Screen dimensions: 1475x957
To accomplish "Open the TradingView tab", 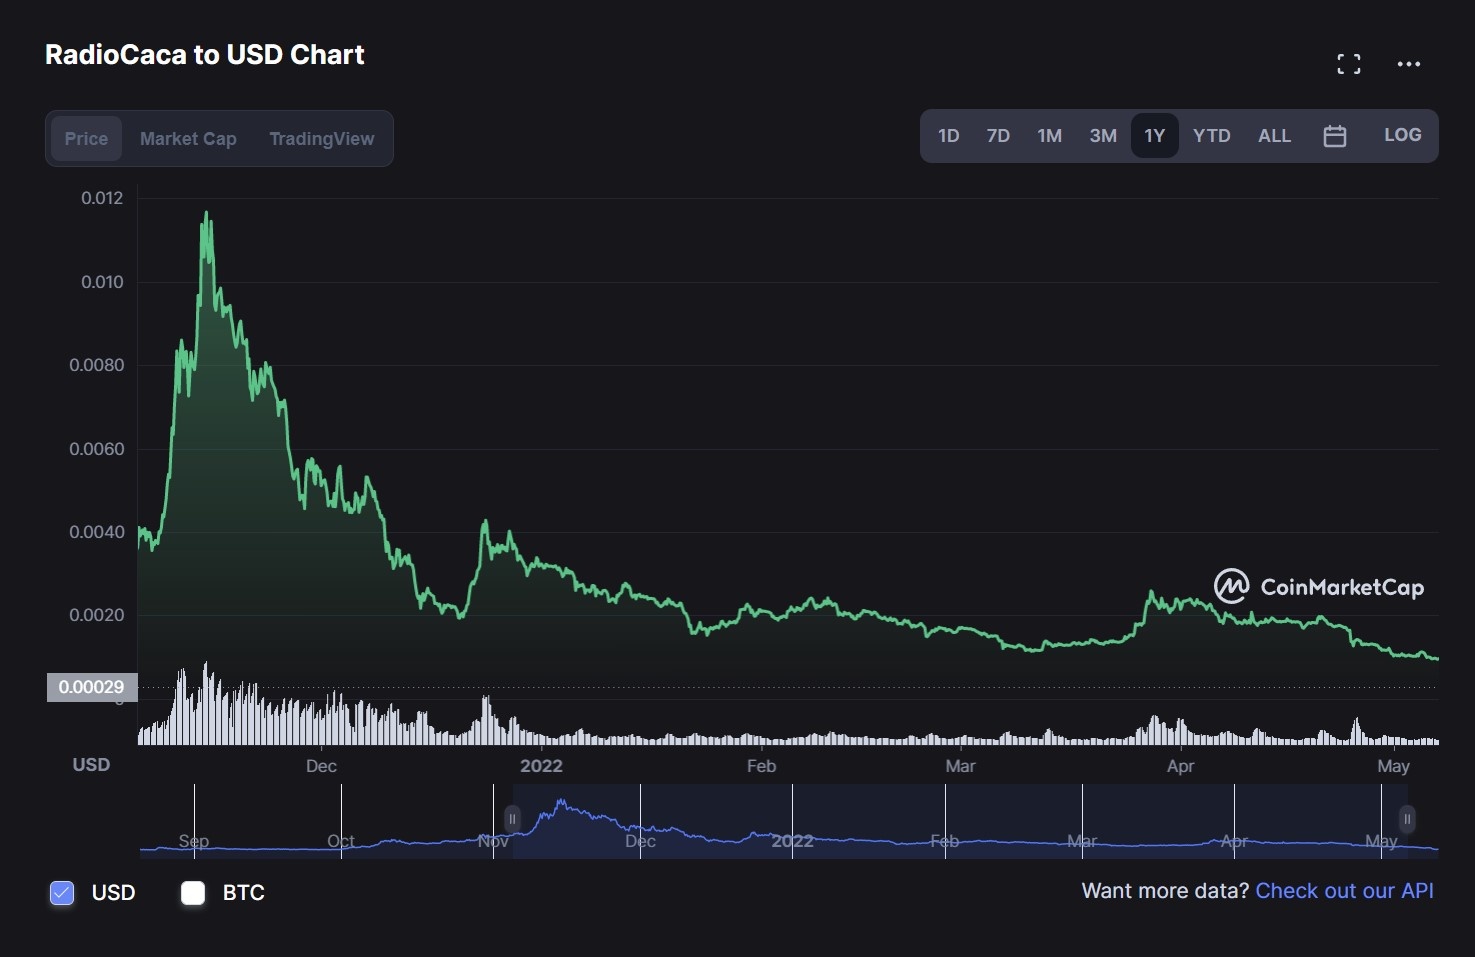I will 321,139.
